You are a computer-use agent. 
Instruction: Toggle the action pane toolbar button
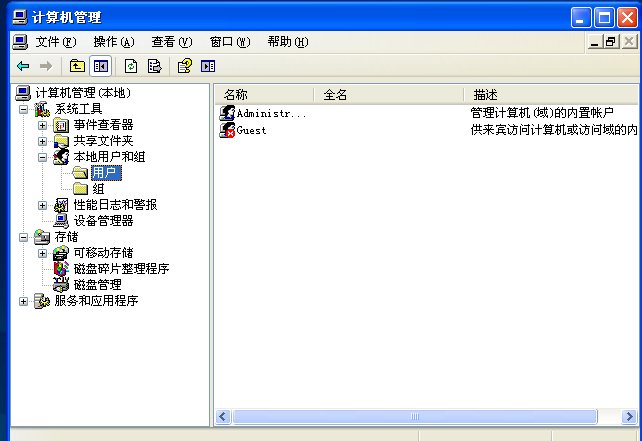point(208,66)
